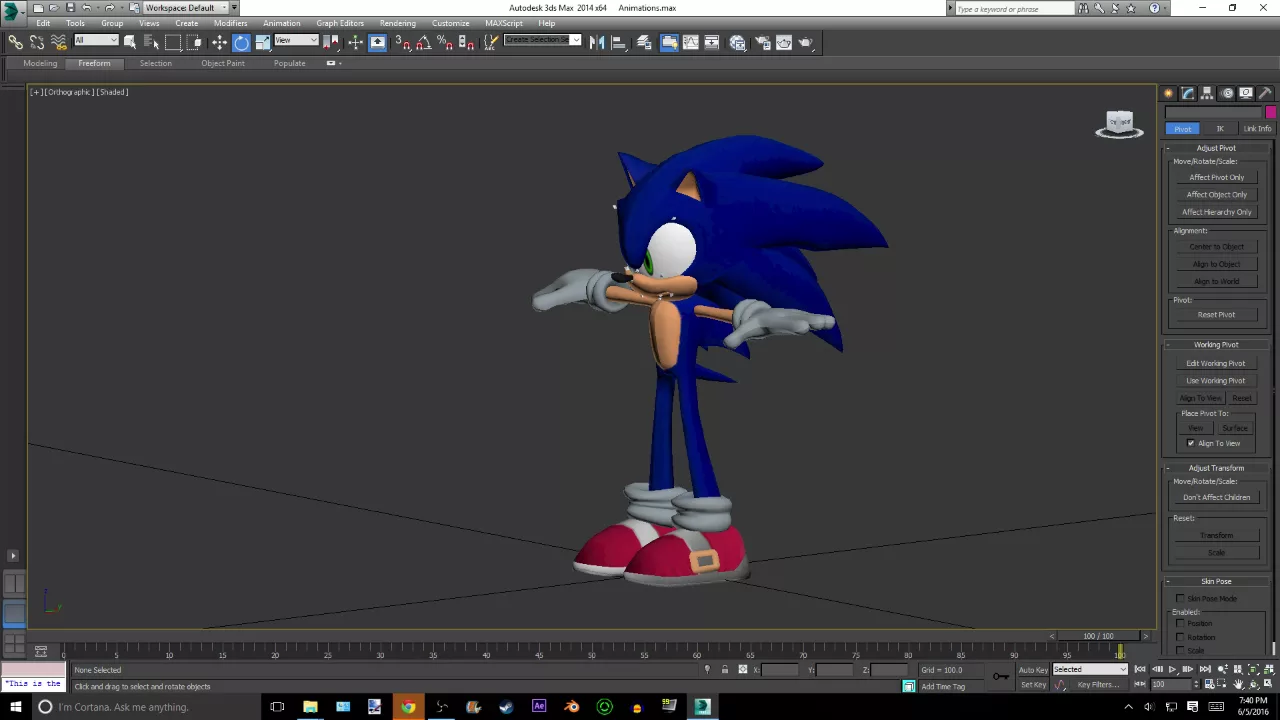This screenshot has width=1280, height=720.
Task: Activate the Select and Move tool
Action: coord(219,42)
